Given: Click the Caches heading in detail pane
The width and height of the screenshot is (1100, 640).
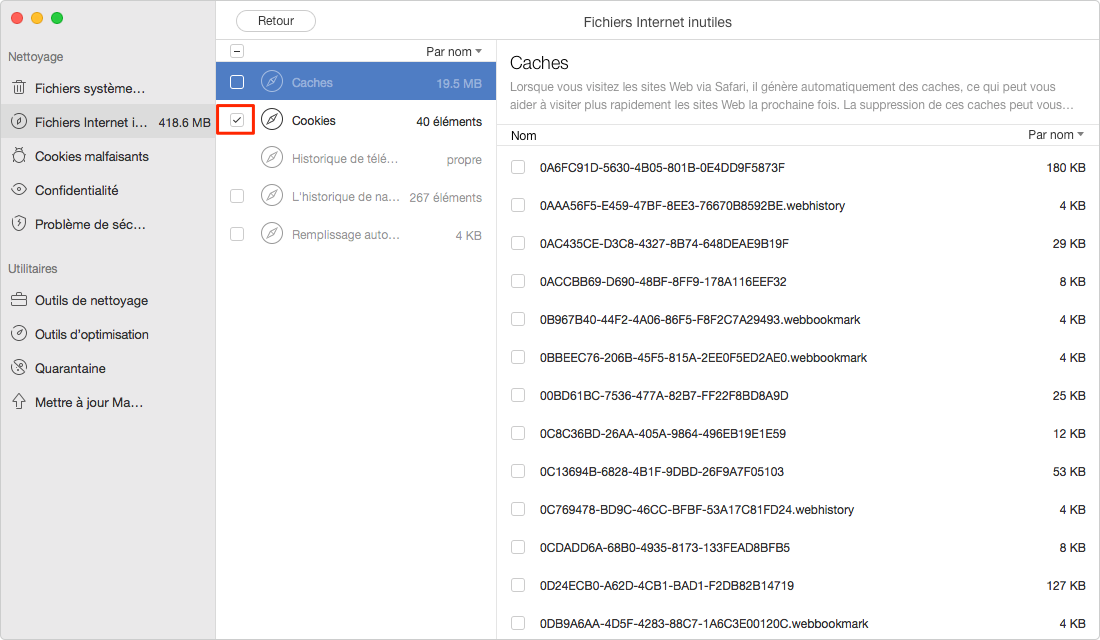Looking at the screenshot, I should click(x=539, y=62).
